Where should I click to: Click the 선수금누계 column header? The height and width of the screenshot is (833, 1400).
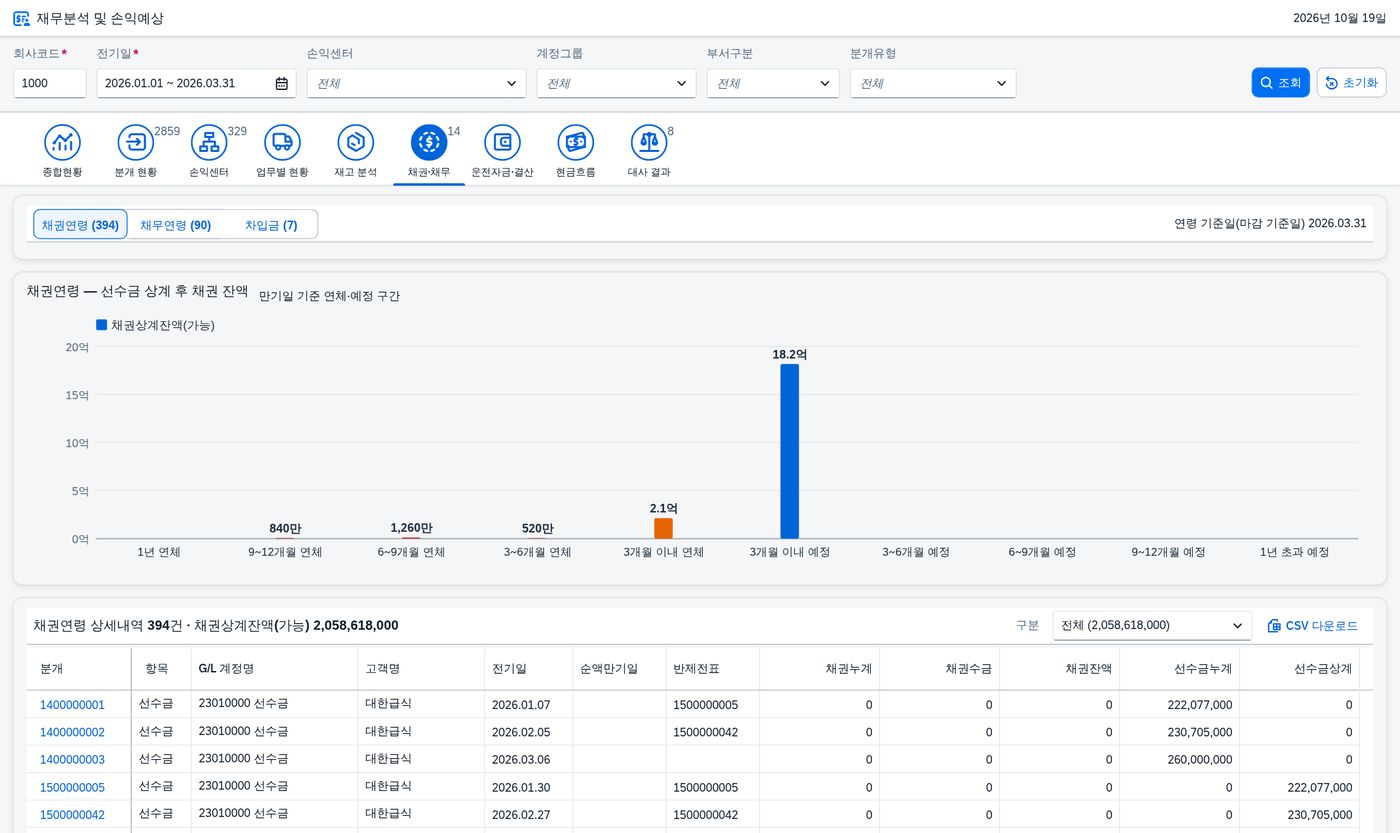click(1179, 669)
